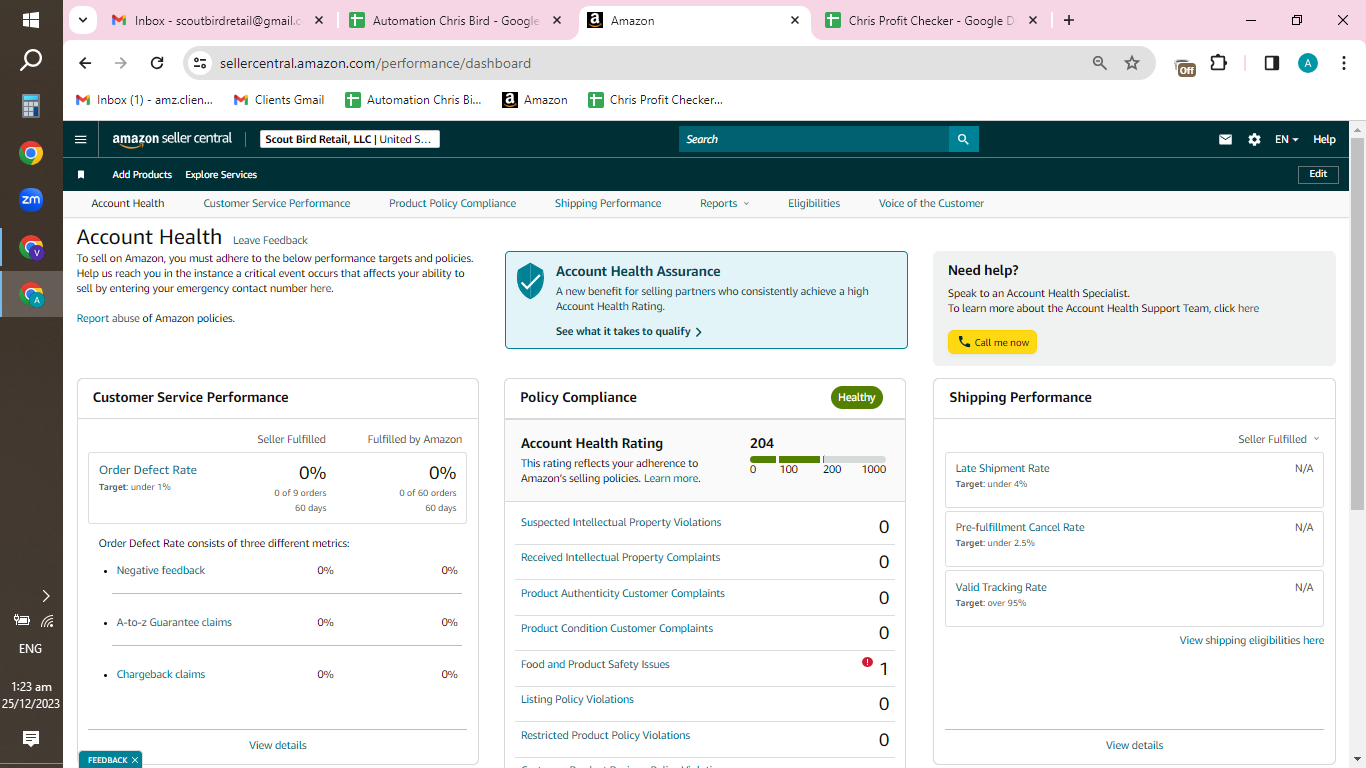
Task: Open the Zoom app from the taskbar
Action: (x=31, y=199)
